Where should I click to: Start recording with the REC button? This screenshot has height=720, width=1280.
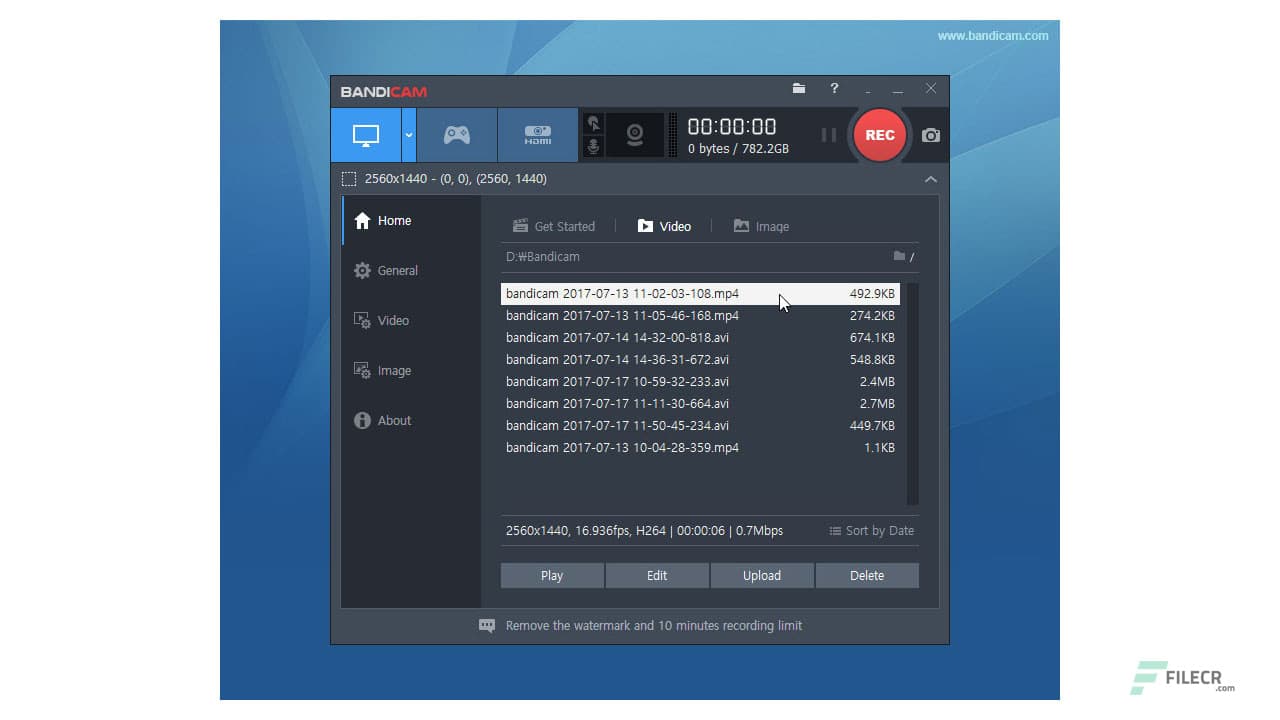pyautogui.click(x=879, y=135)
